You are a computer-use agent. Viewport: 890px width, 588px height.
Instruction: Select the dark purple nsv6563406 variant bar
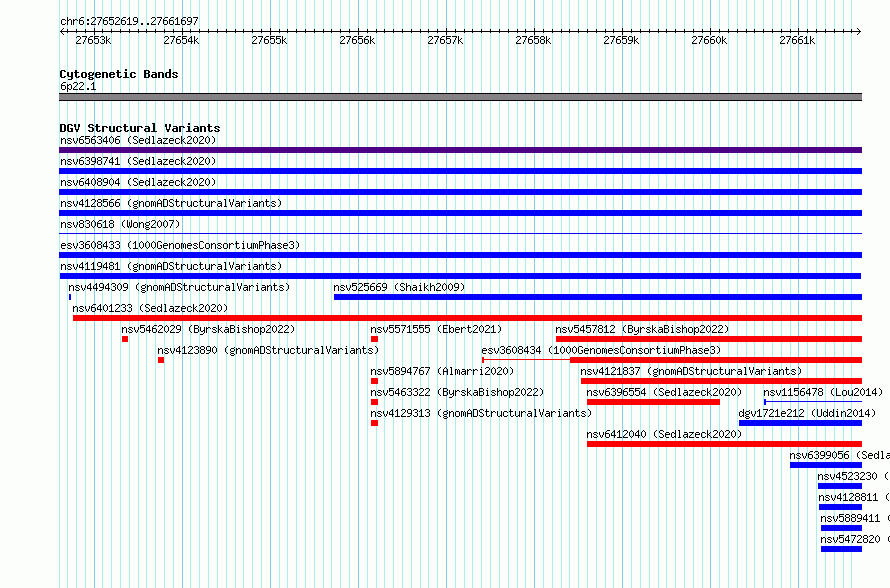point(460,150)
